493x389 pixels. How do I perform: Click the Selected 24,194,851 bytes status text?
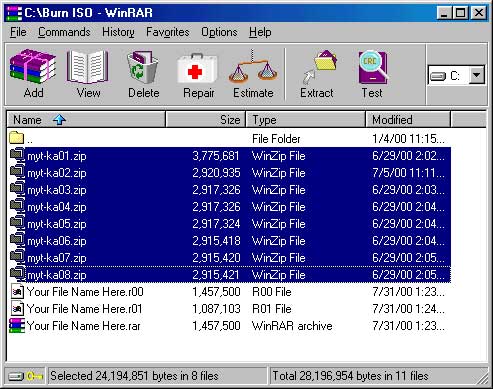tap(134, 376)
